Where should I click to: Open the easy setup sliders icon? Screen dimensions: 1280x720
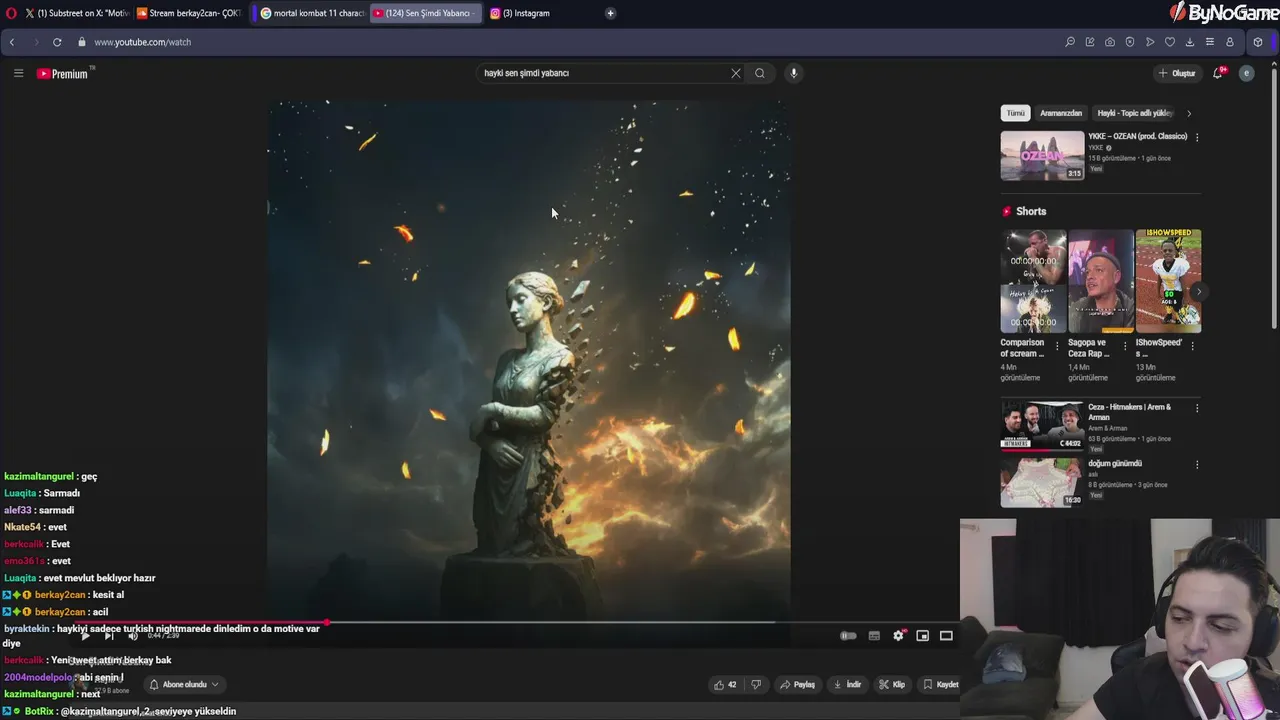pos(1210,42)
